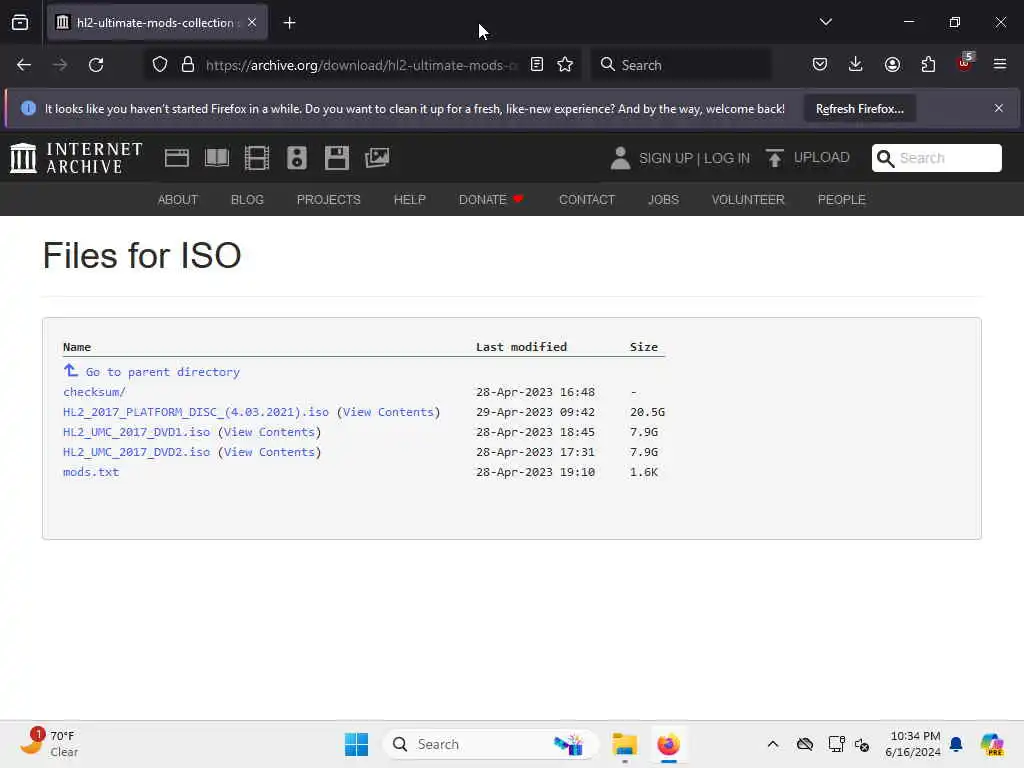This screenshot has width=1024, height=768.
Task: Open the ABOUT menu item
Action: pyautogui.click(x=178, y=200)
